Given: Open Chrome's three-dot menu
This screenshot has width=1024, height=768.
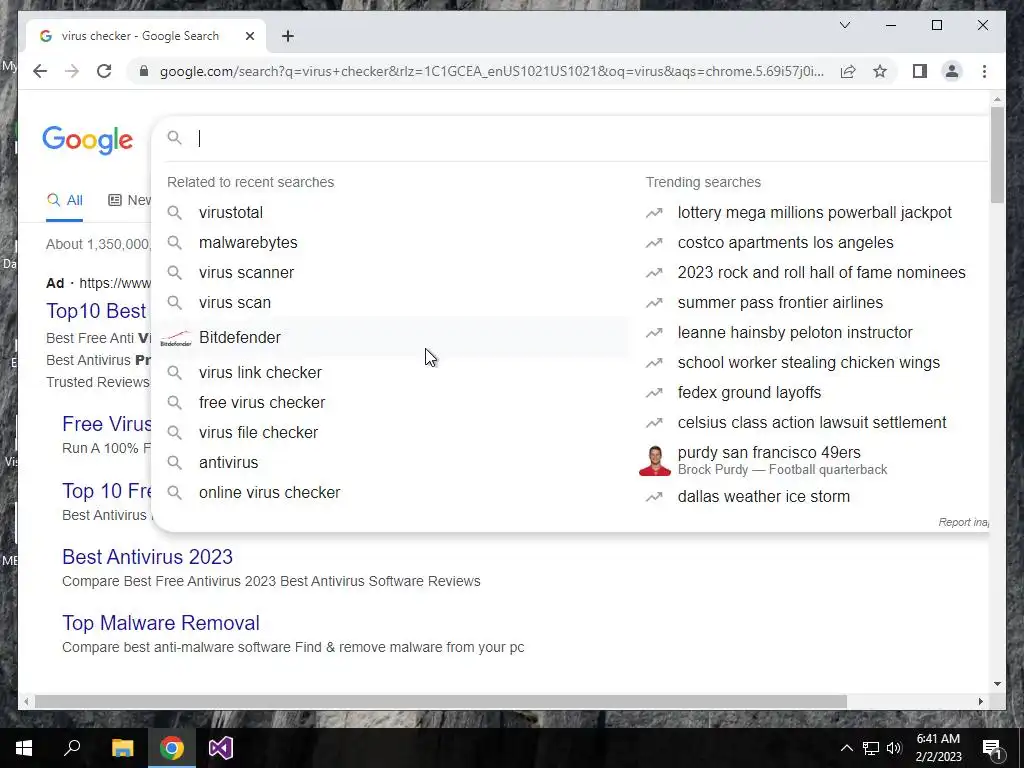Looking at the screenshot, I should point(984,71).
